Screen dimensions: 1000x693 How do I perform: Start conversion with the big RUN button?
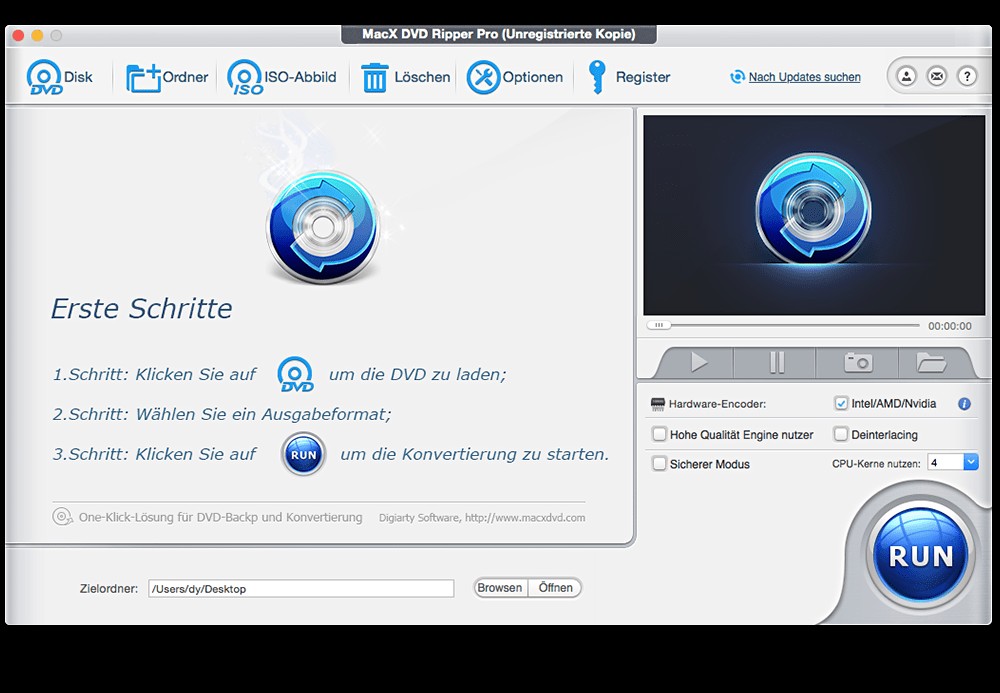point(920,555)
